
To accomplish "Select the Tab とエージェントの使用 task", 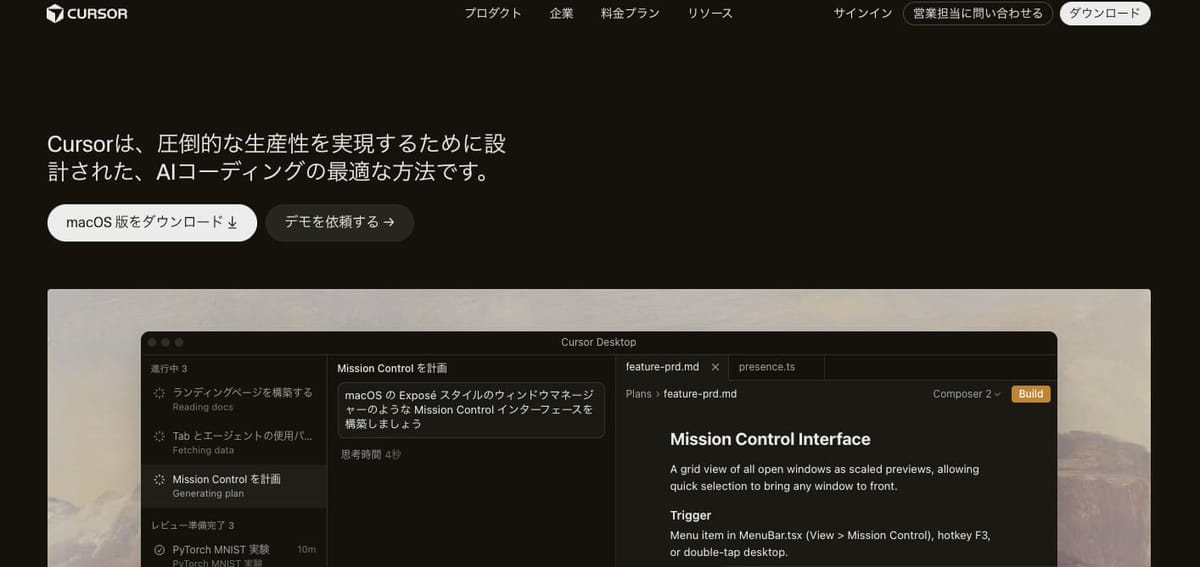I will point(234,442).
